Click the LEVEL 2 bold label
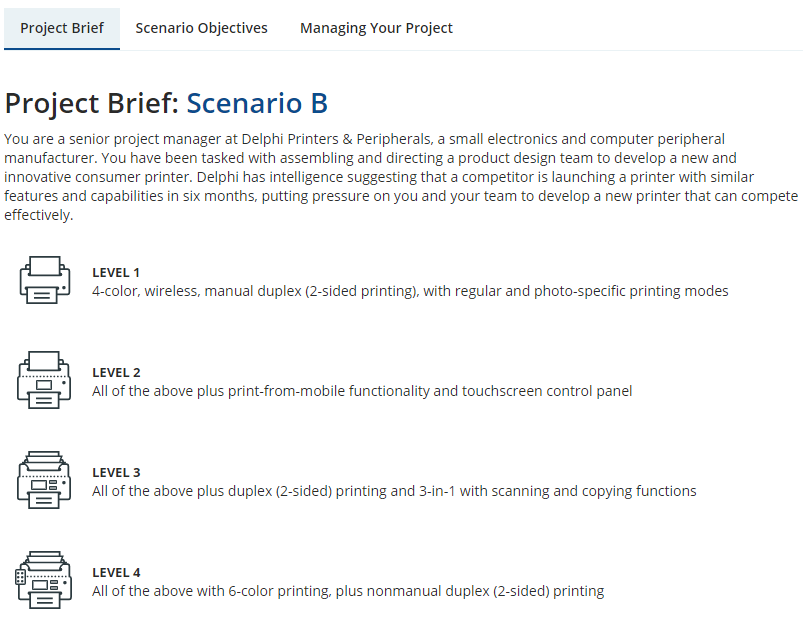809x634 pixels. pyautogui.click(x=115, y=372)
